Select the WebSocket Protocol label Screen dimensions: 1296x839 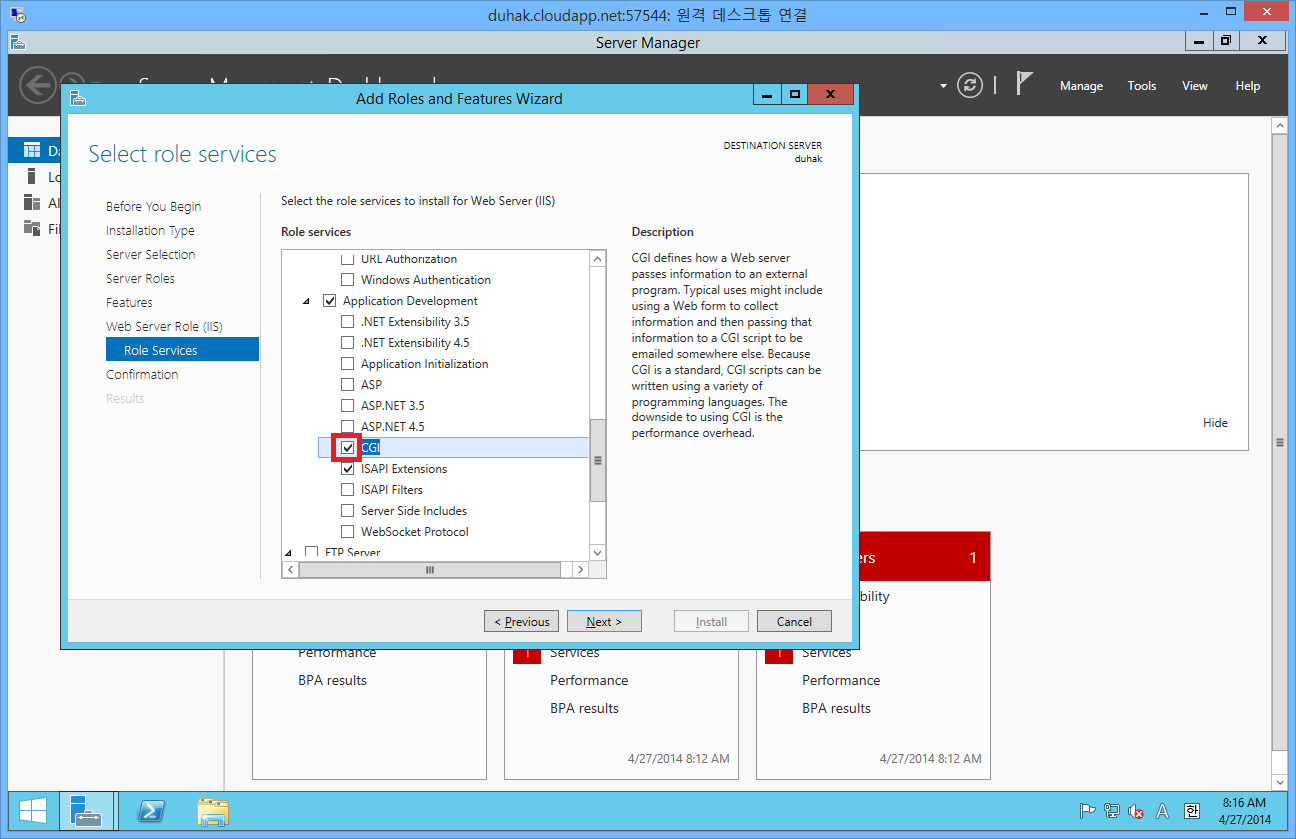click(x=415, y=532)
